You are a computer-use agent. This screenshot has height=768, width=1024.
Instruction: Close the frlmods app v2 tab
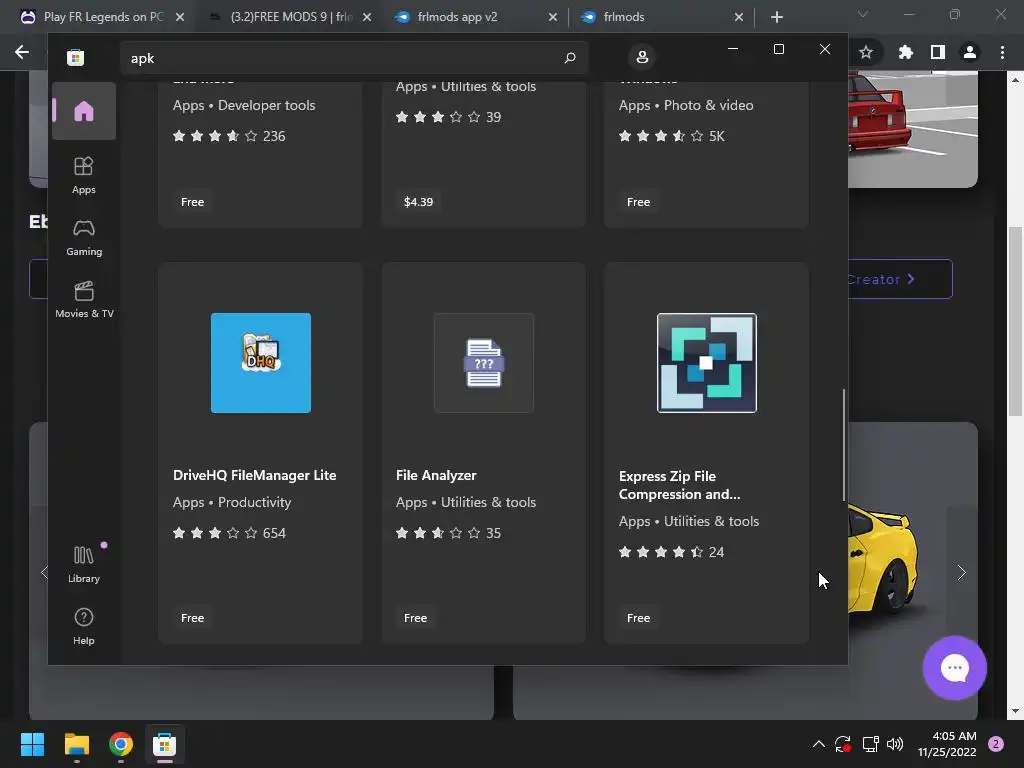(x=552, y=17)
